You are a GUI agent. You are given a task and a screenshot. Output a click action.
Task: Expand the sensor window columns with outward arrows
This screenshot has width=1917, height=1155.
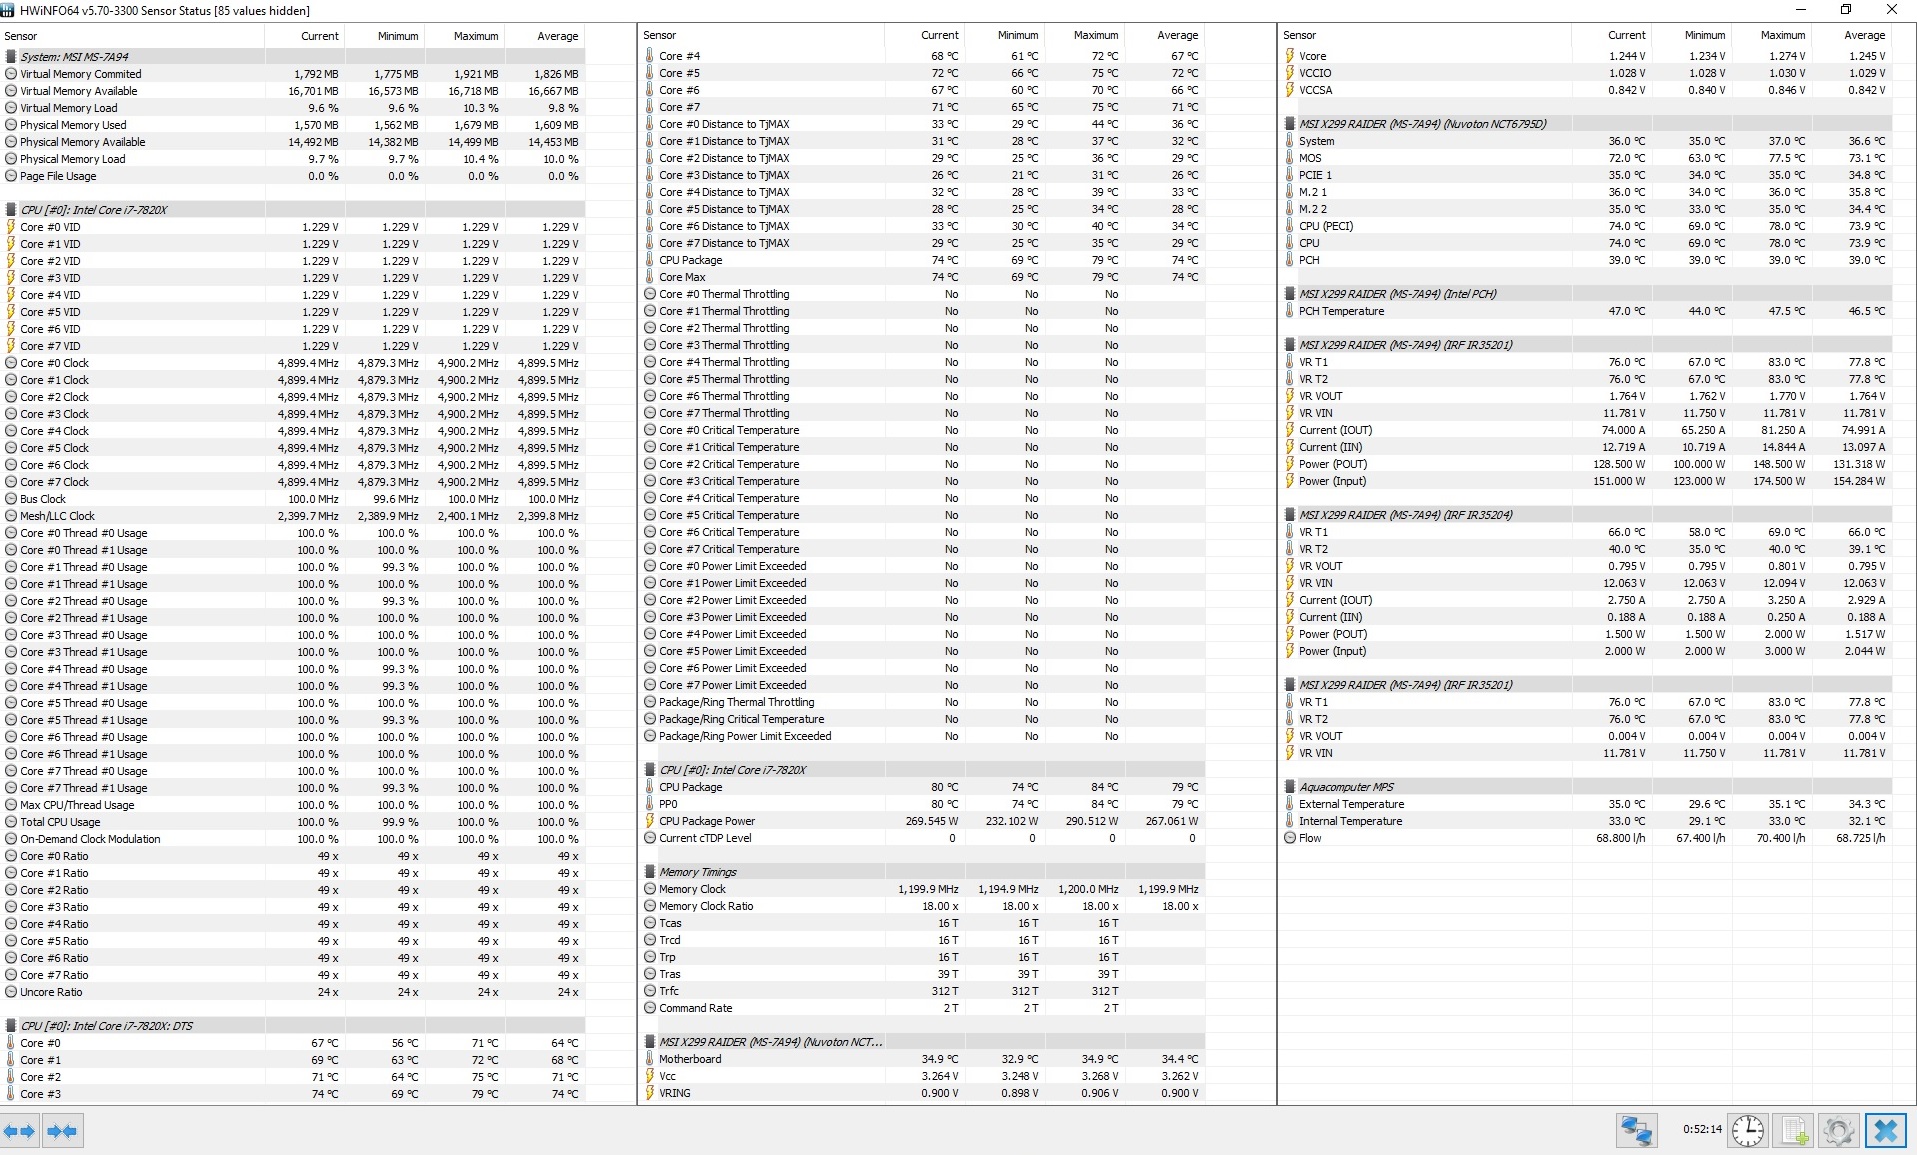point(20,1131)
